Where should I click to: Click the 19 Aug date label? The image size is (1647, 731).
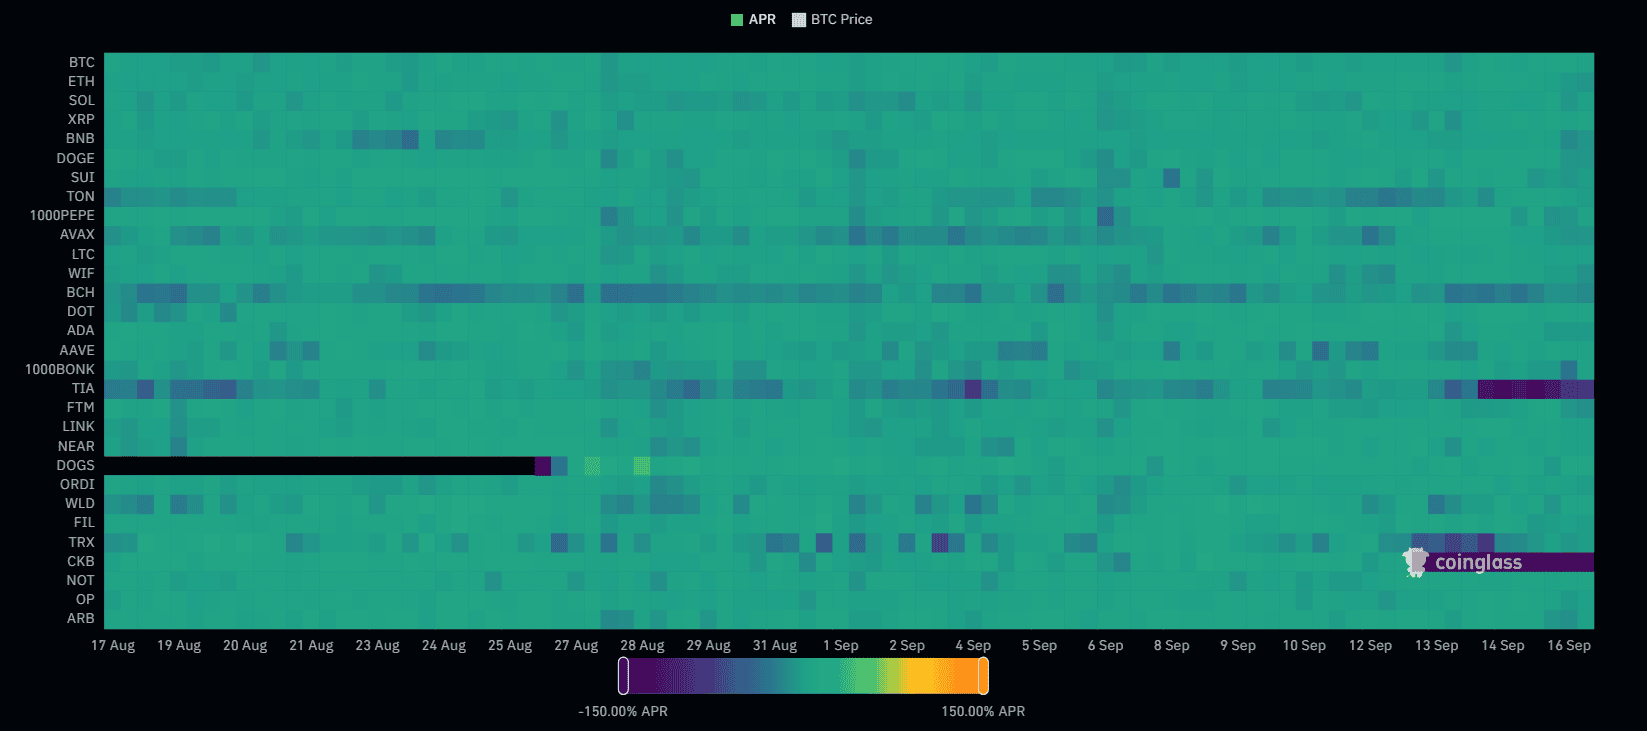pos(179,645)
